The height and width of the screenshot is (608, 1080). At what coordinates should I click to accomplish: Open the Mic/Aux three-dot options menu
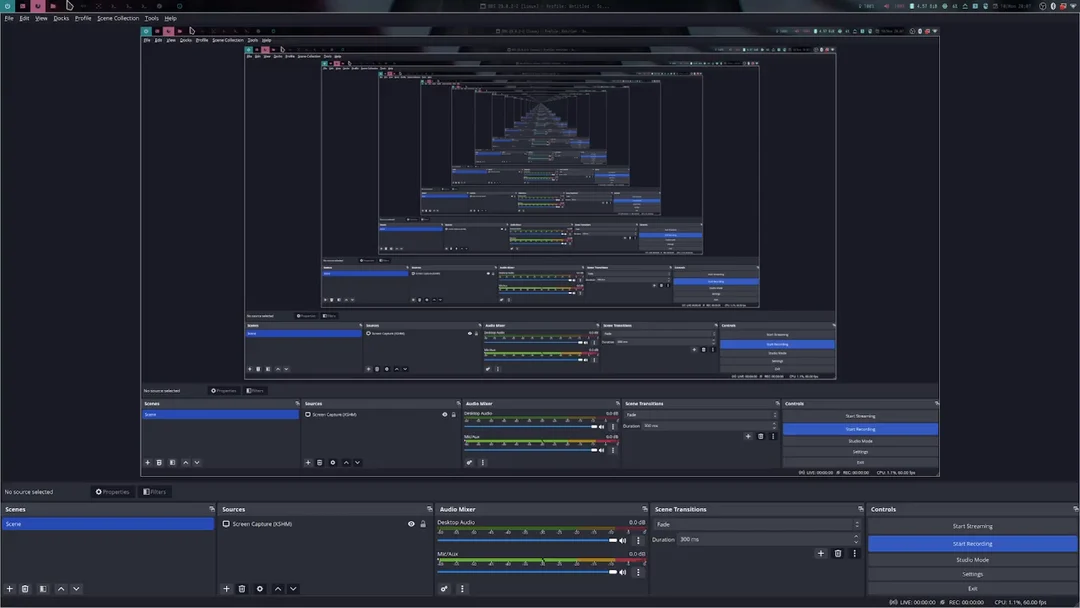click(x=638, y=572)
